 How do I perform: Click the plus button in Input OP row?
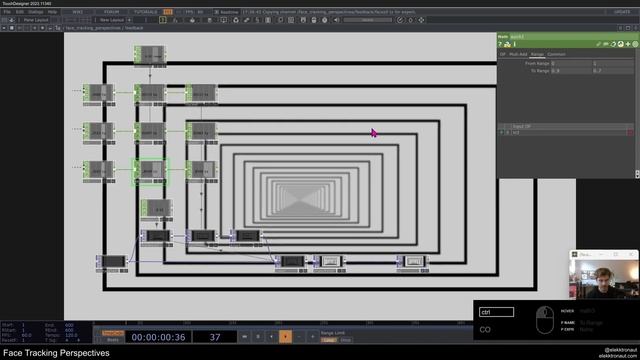(502, 133)
